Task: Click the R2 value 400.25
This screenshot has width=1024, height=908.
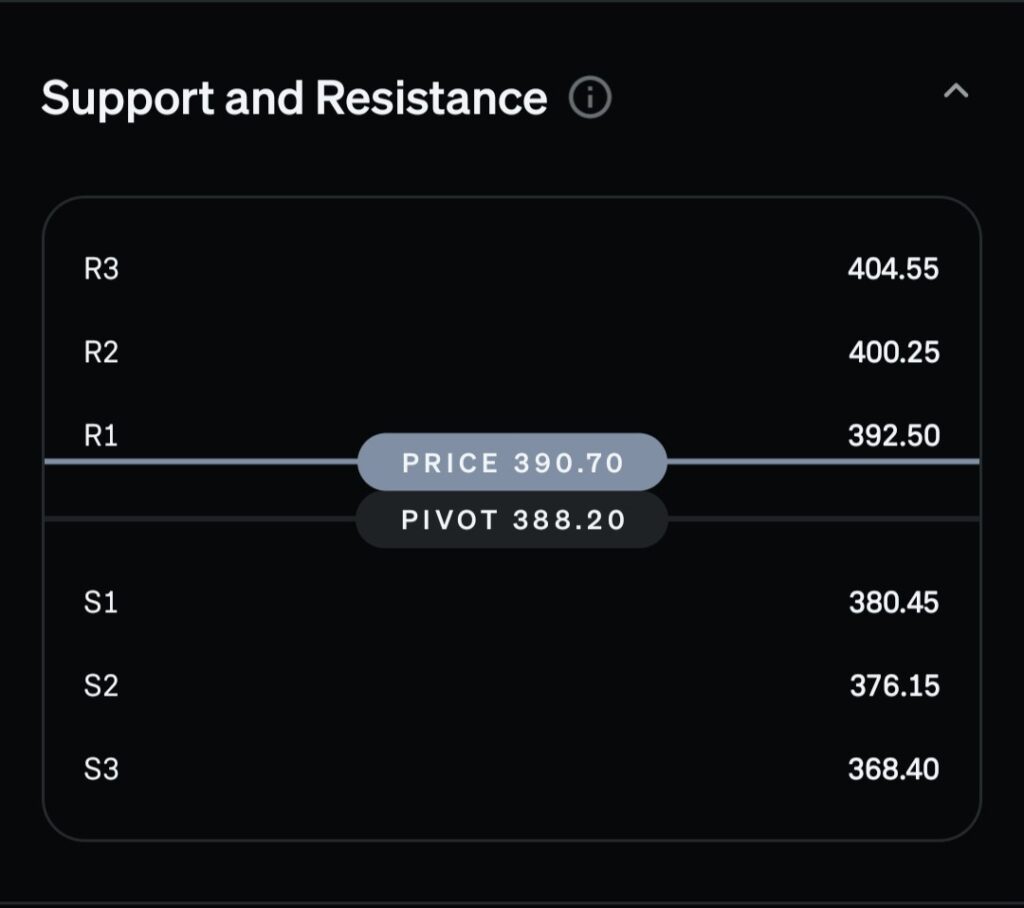Action: coord(893,352)
